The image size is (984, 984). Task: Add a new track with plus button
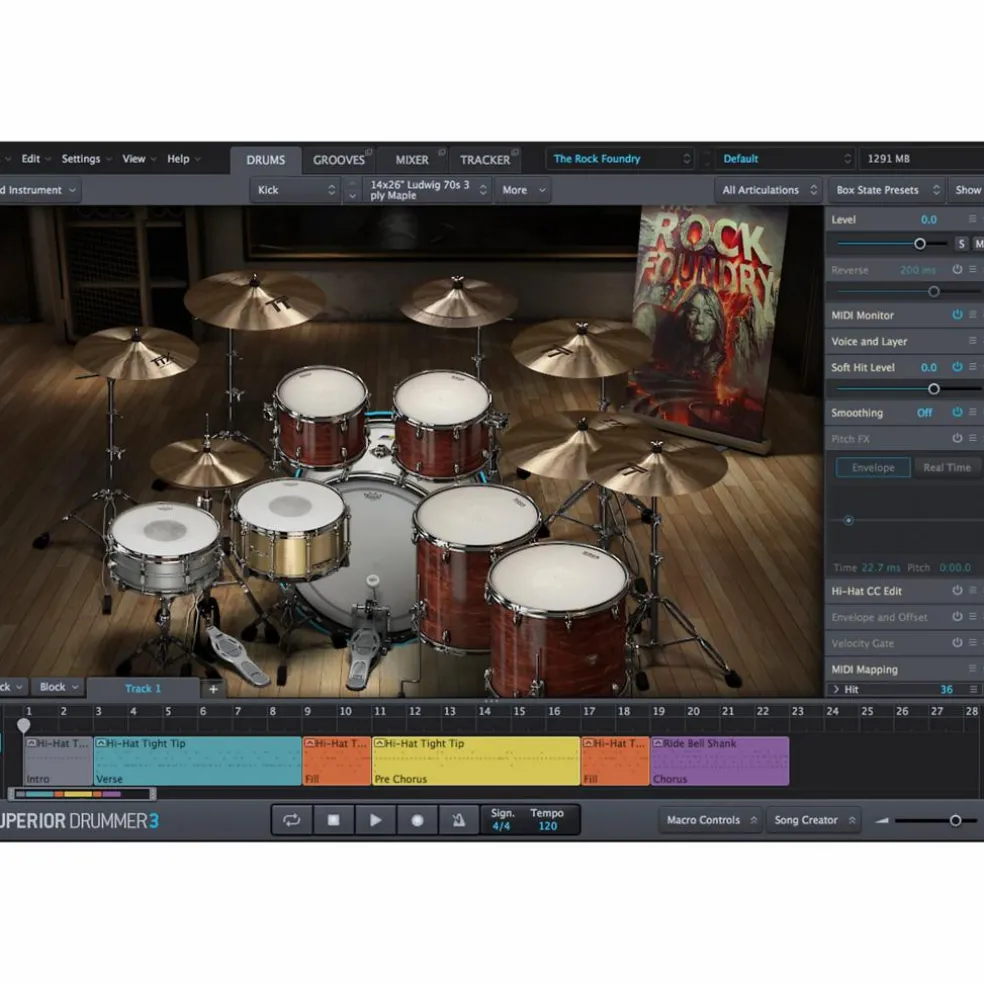click(x=213, y=688)
